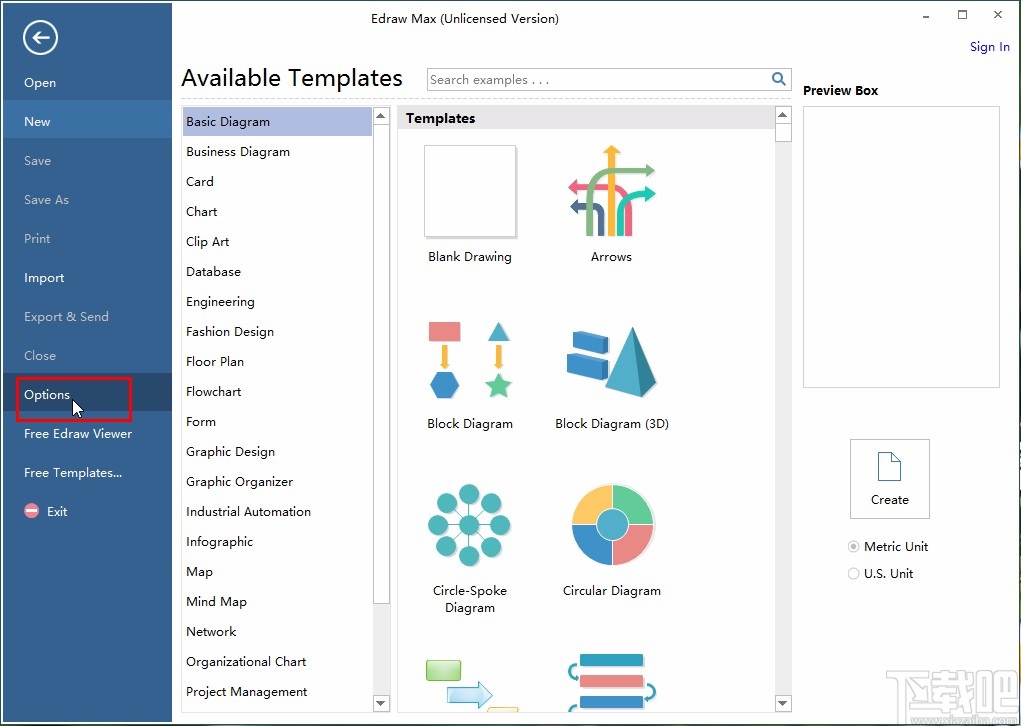Screen dimensions: 1021x726
Task: Click the Sign In link
Action: (989, 46)
